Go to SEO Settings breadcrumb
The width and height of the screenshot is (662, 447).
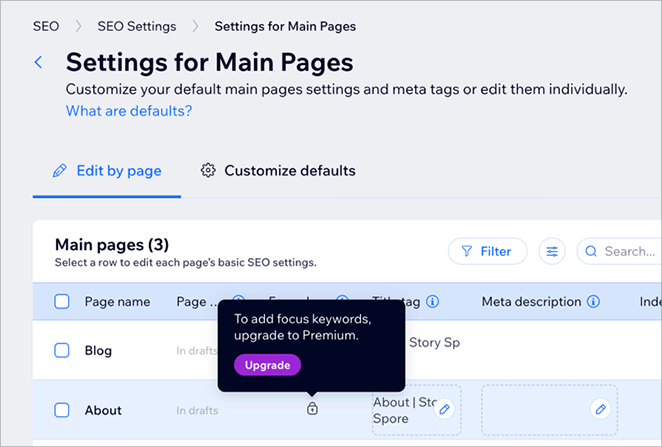[136, 26]
